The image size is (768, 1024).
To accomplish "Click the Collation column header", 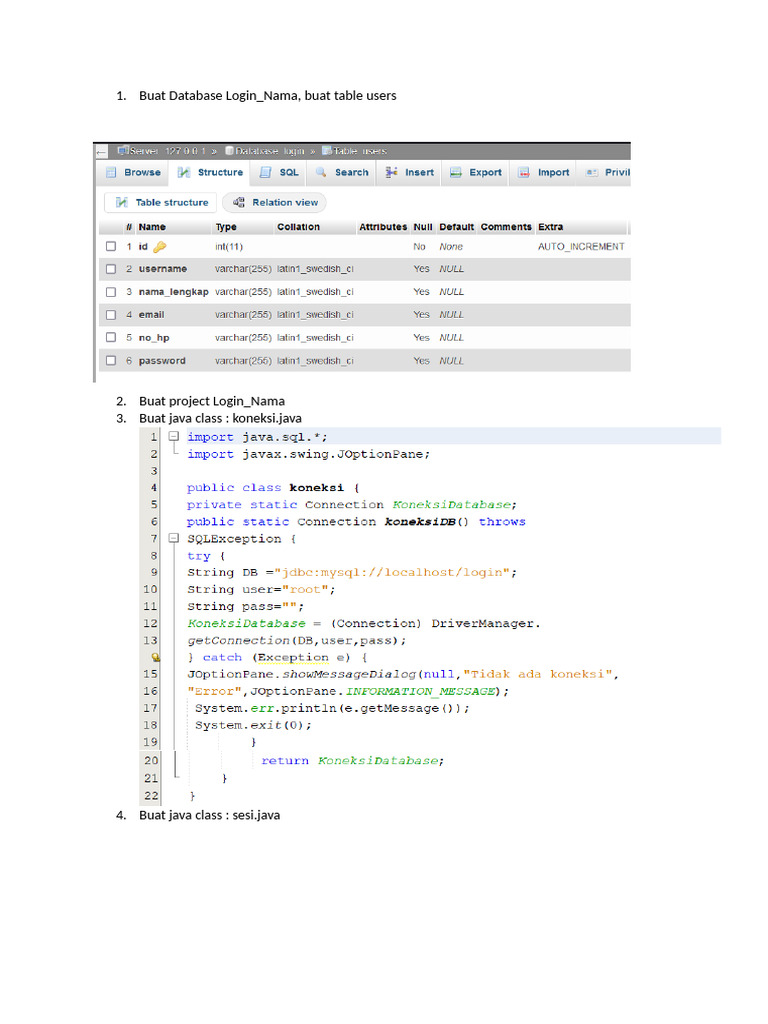I will point(298,227).
